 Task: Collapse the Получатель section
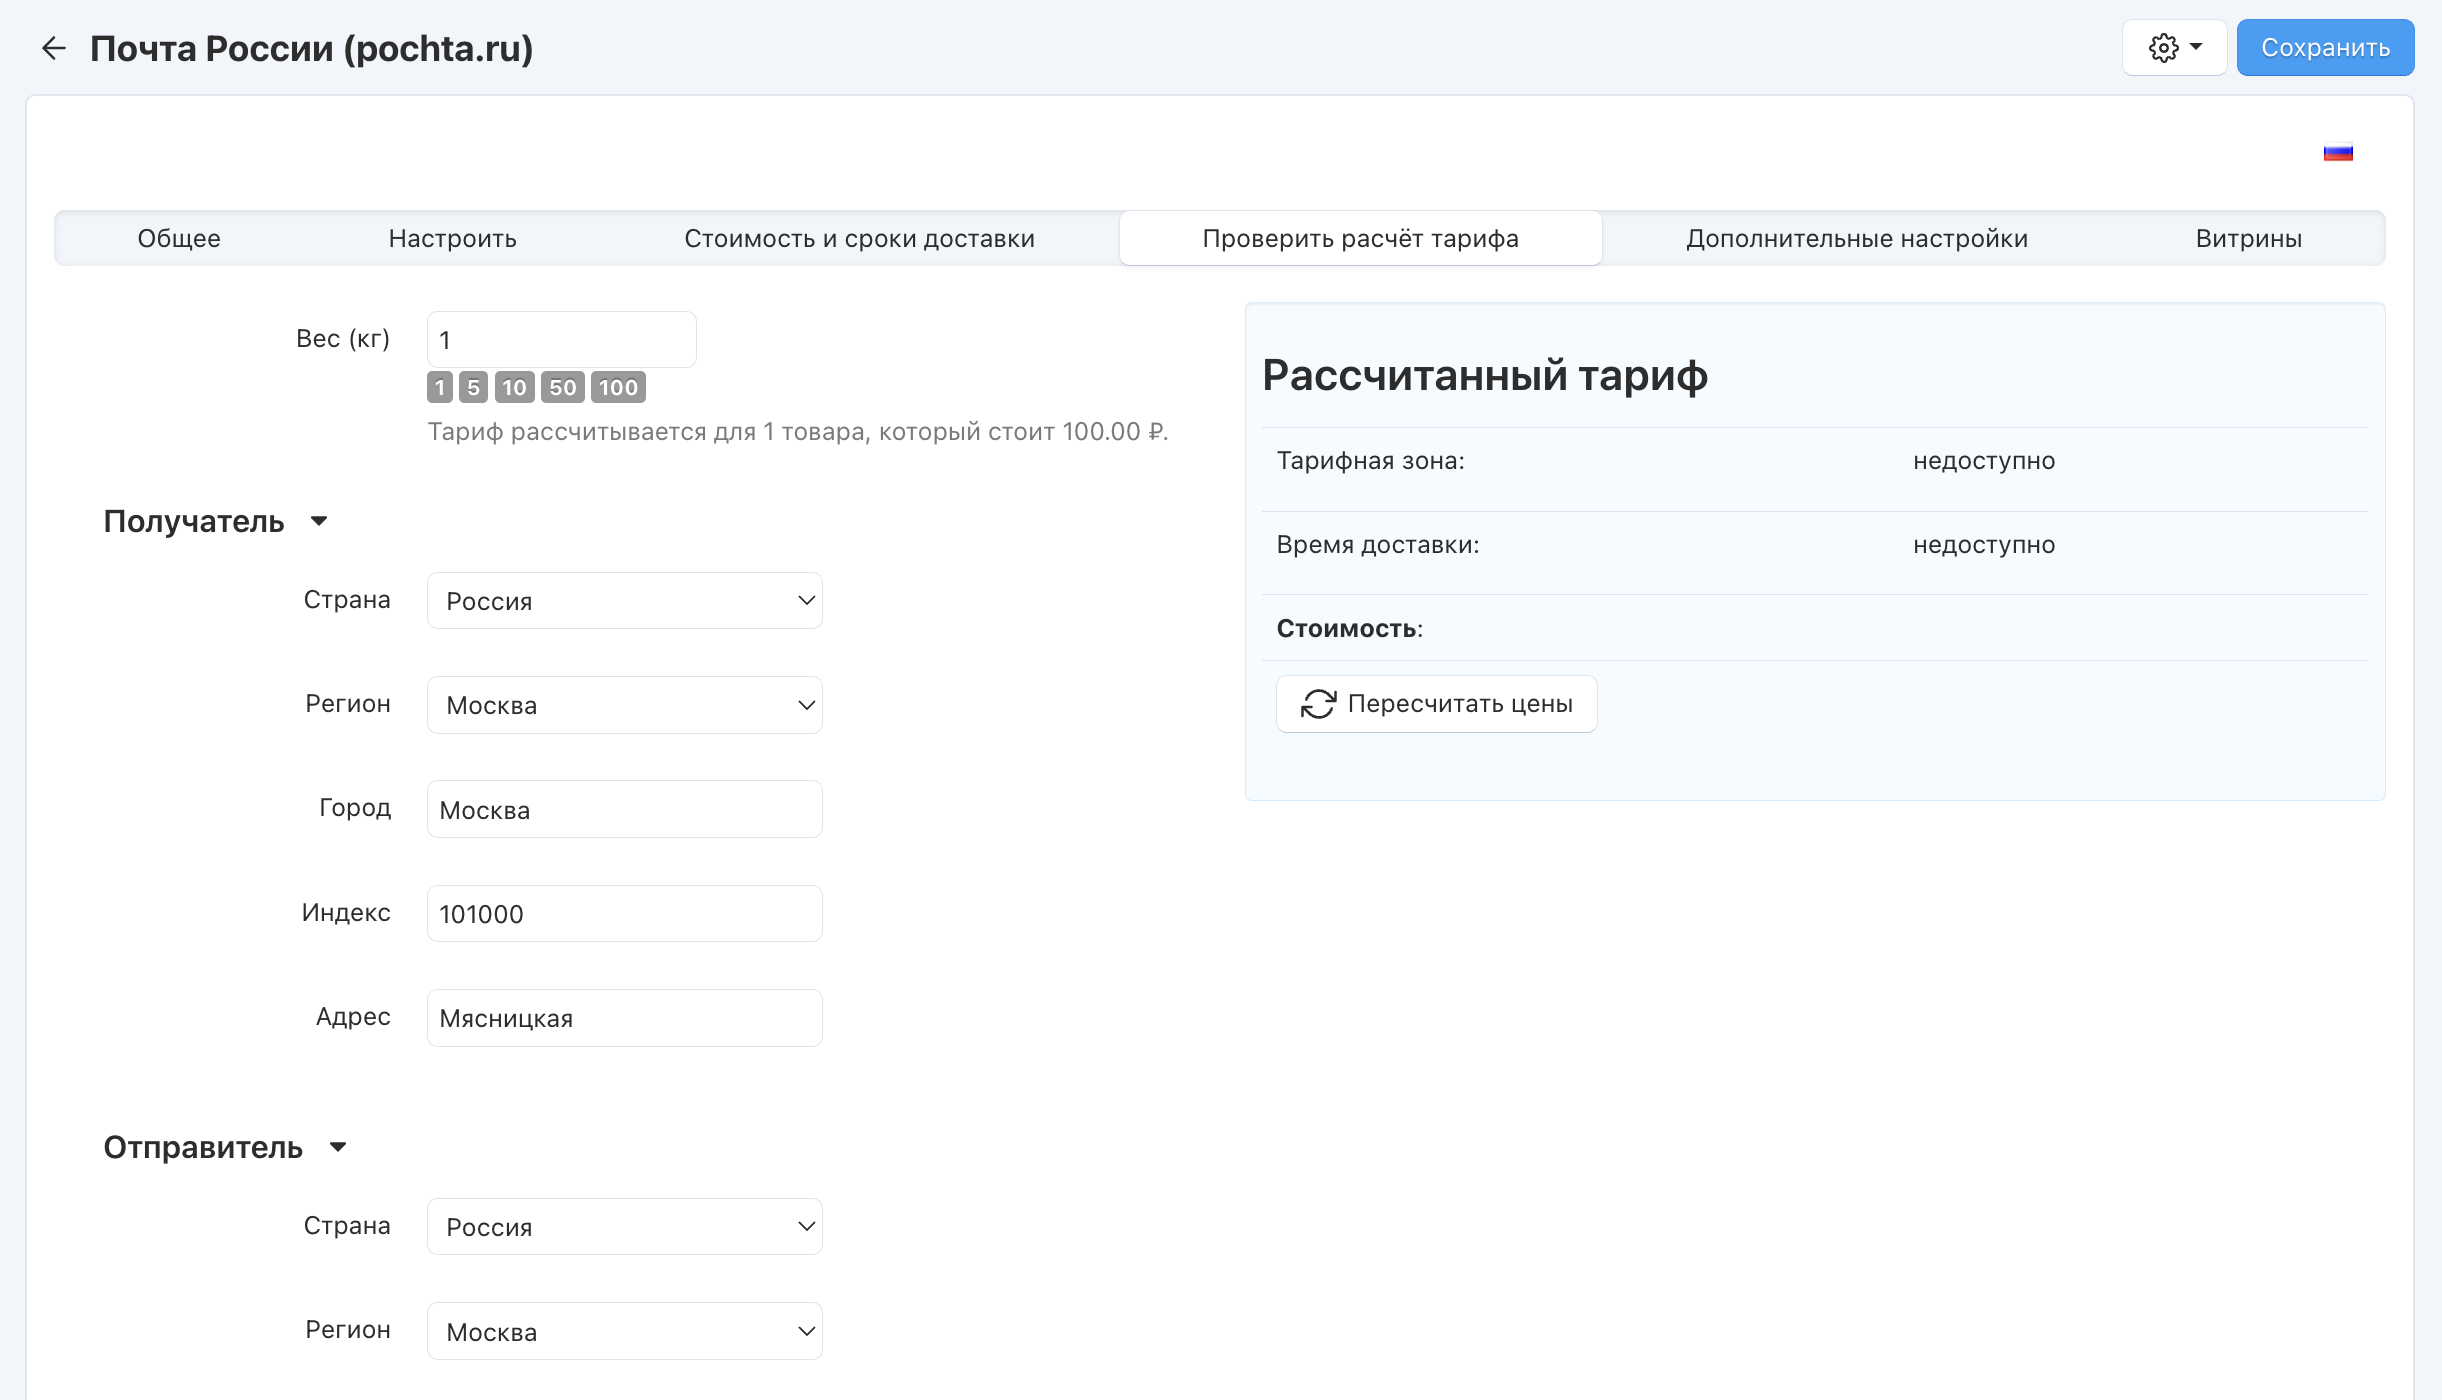click(319, 521)
